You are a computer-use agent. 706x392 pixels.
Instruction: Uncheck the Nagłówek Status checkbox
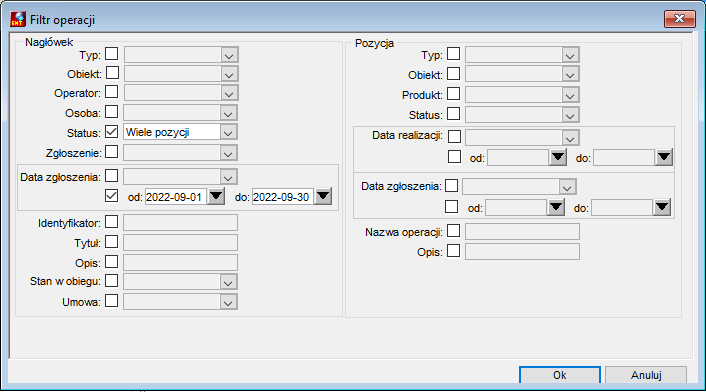[112, 132]
